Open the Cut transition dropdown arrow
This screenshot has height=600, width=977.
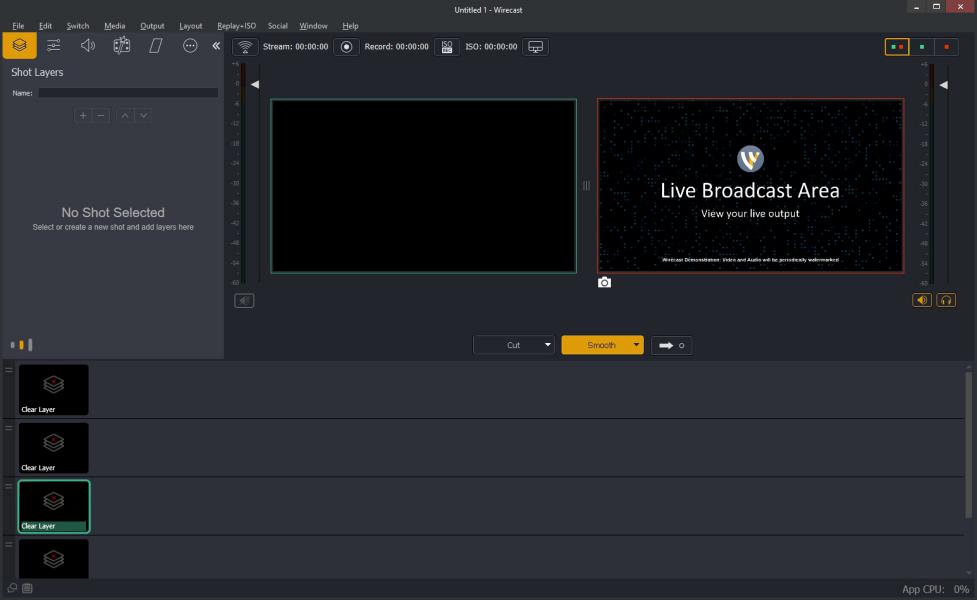548,345
